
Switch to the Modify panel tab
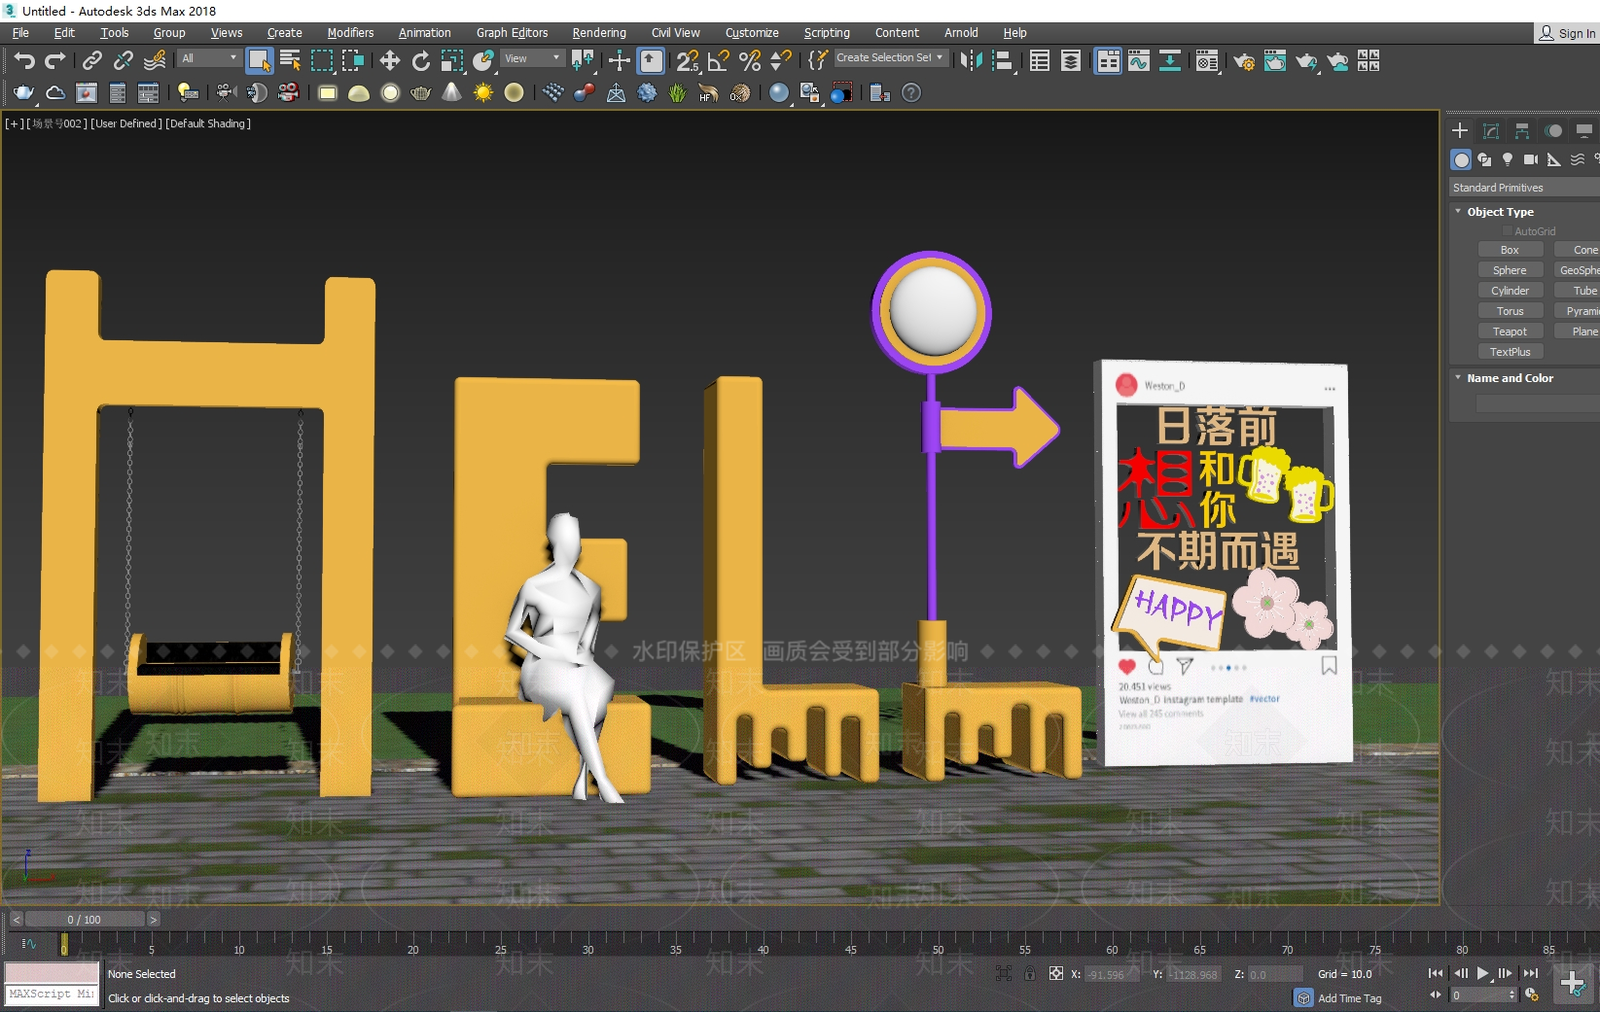(x=1491, y=131)
